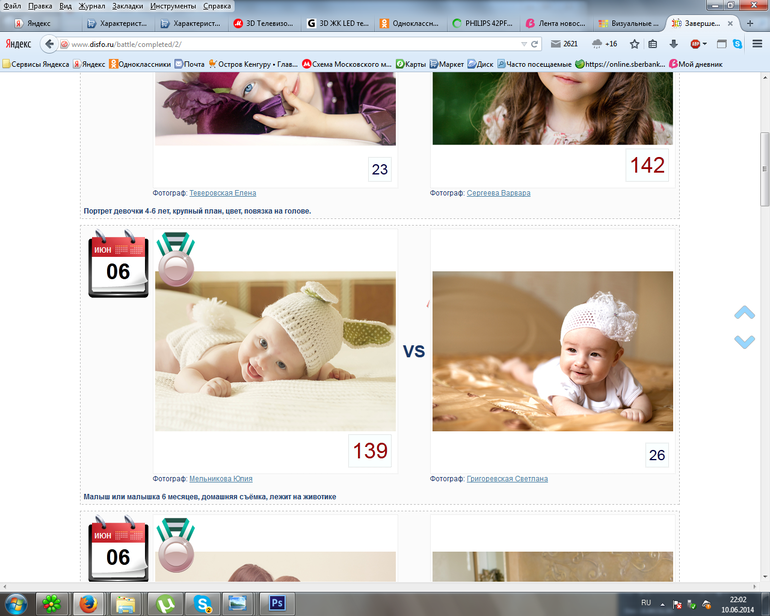770x616 pixels.
Task: Open the downloads arrow icon in toolbar
Action: (x=673, y=44)
